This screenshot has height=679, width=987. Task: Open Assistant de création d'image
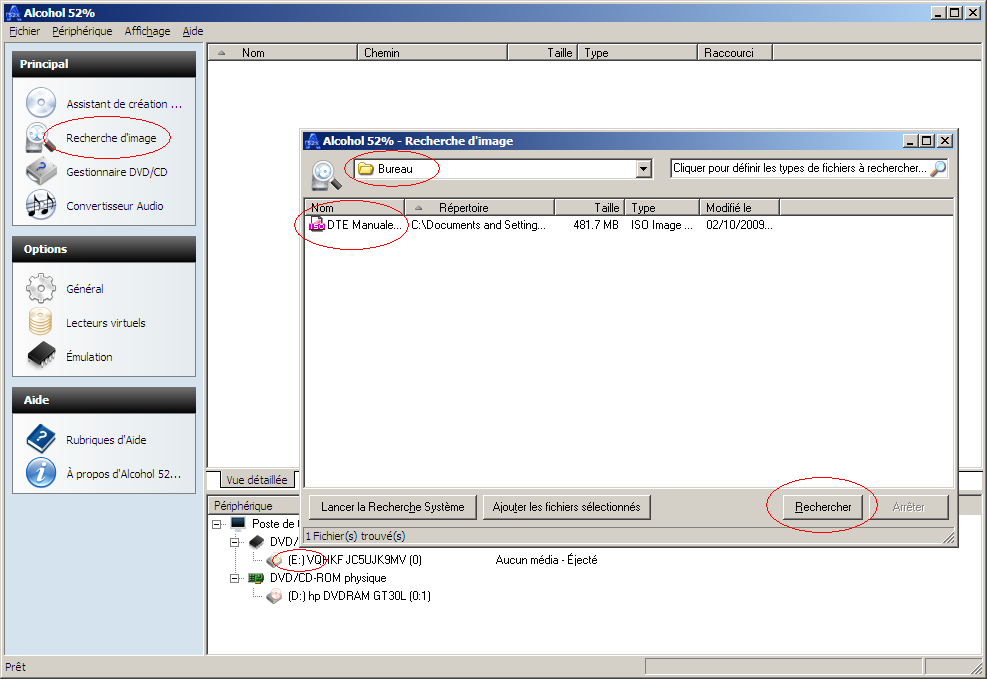click(x=124, y=104)
